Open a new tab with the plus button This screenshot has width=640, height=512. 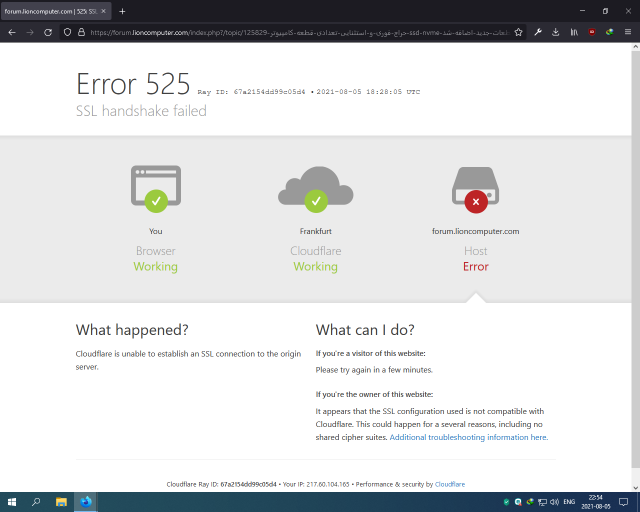(x=122, y=11)
